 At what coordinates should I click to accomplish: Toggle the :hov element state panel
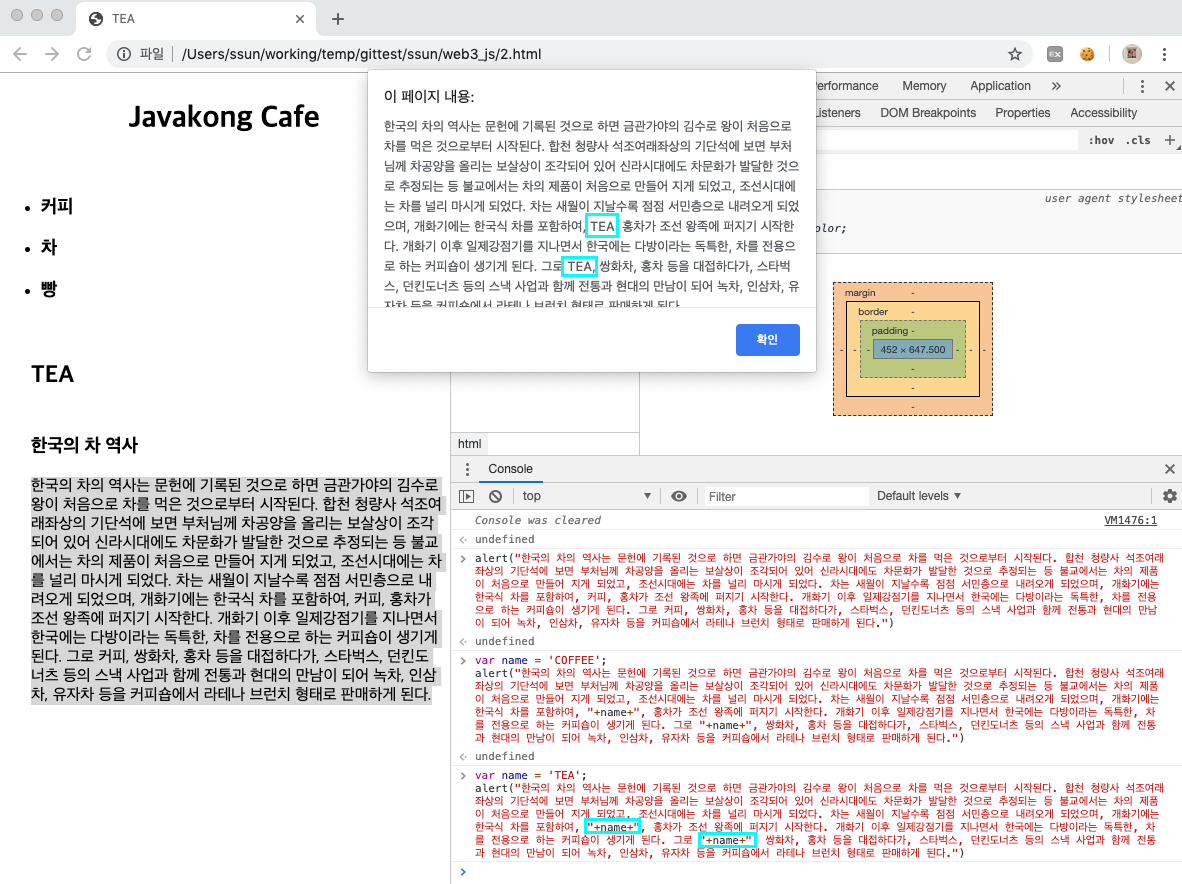(x=1101, y=140)
